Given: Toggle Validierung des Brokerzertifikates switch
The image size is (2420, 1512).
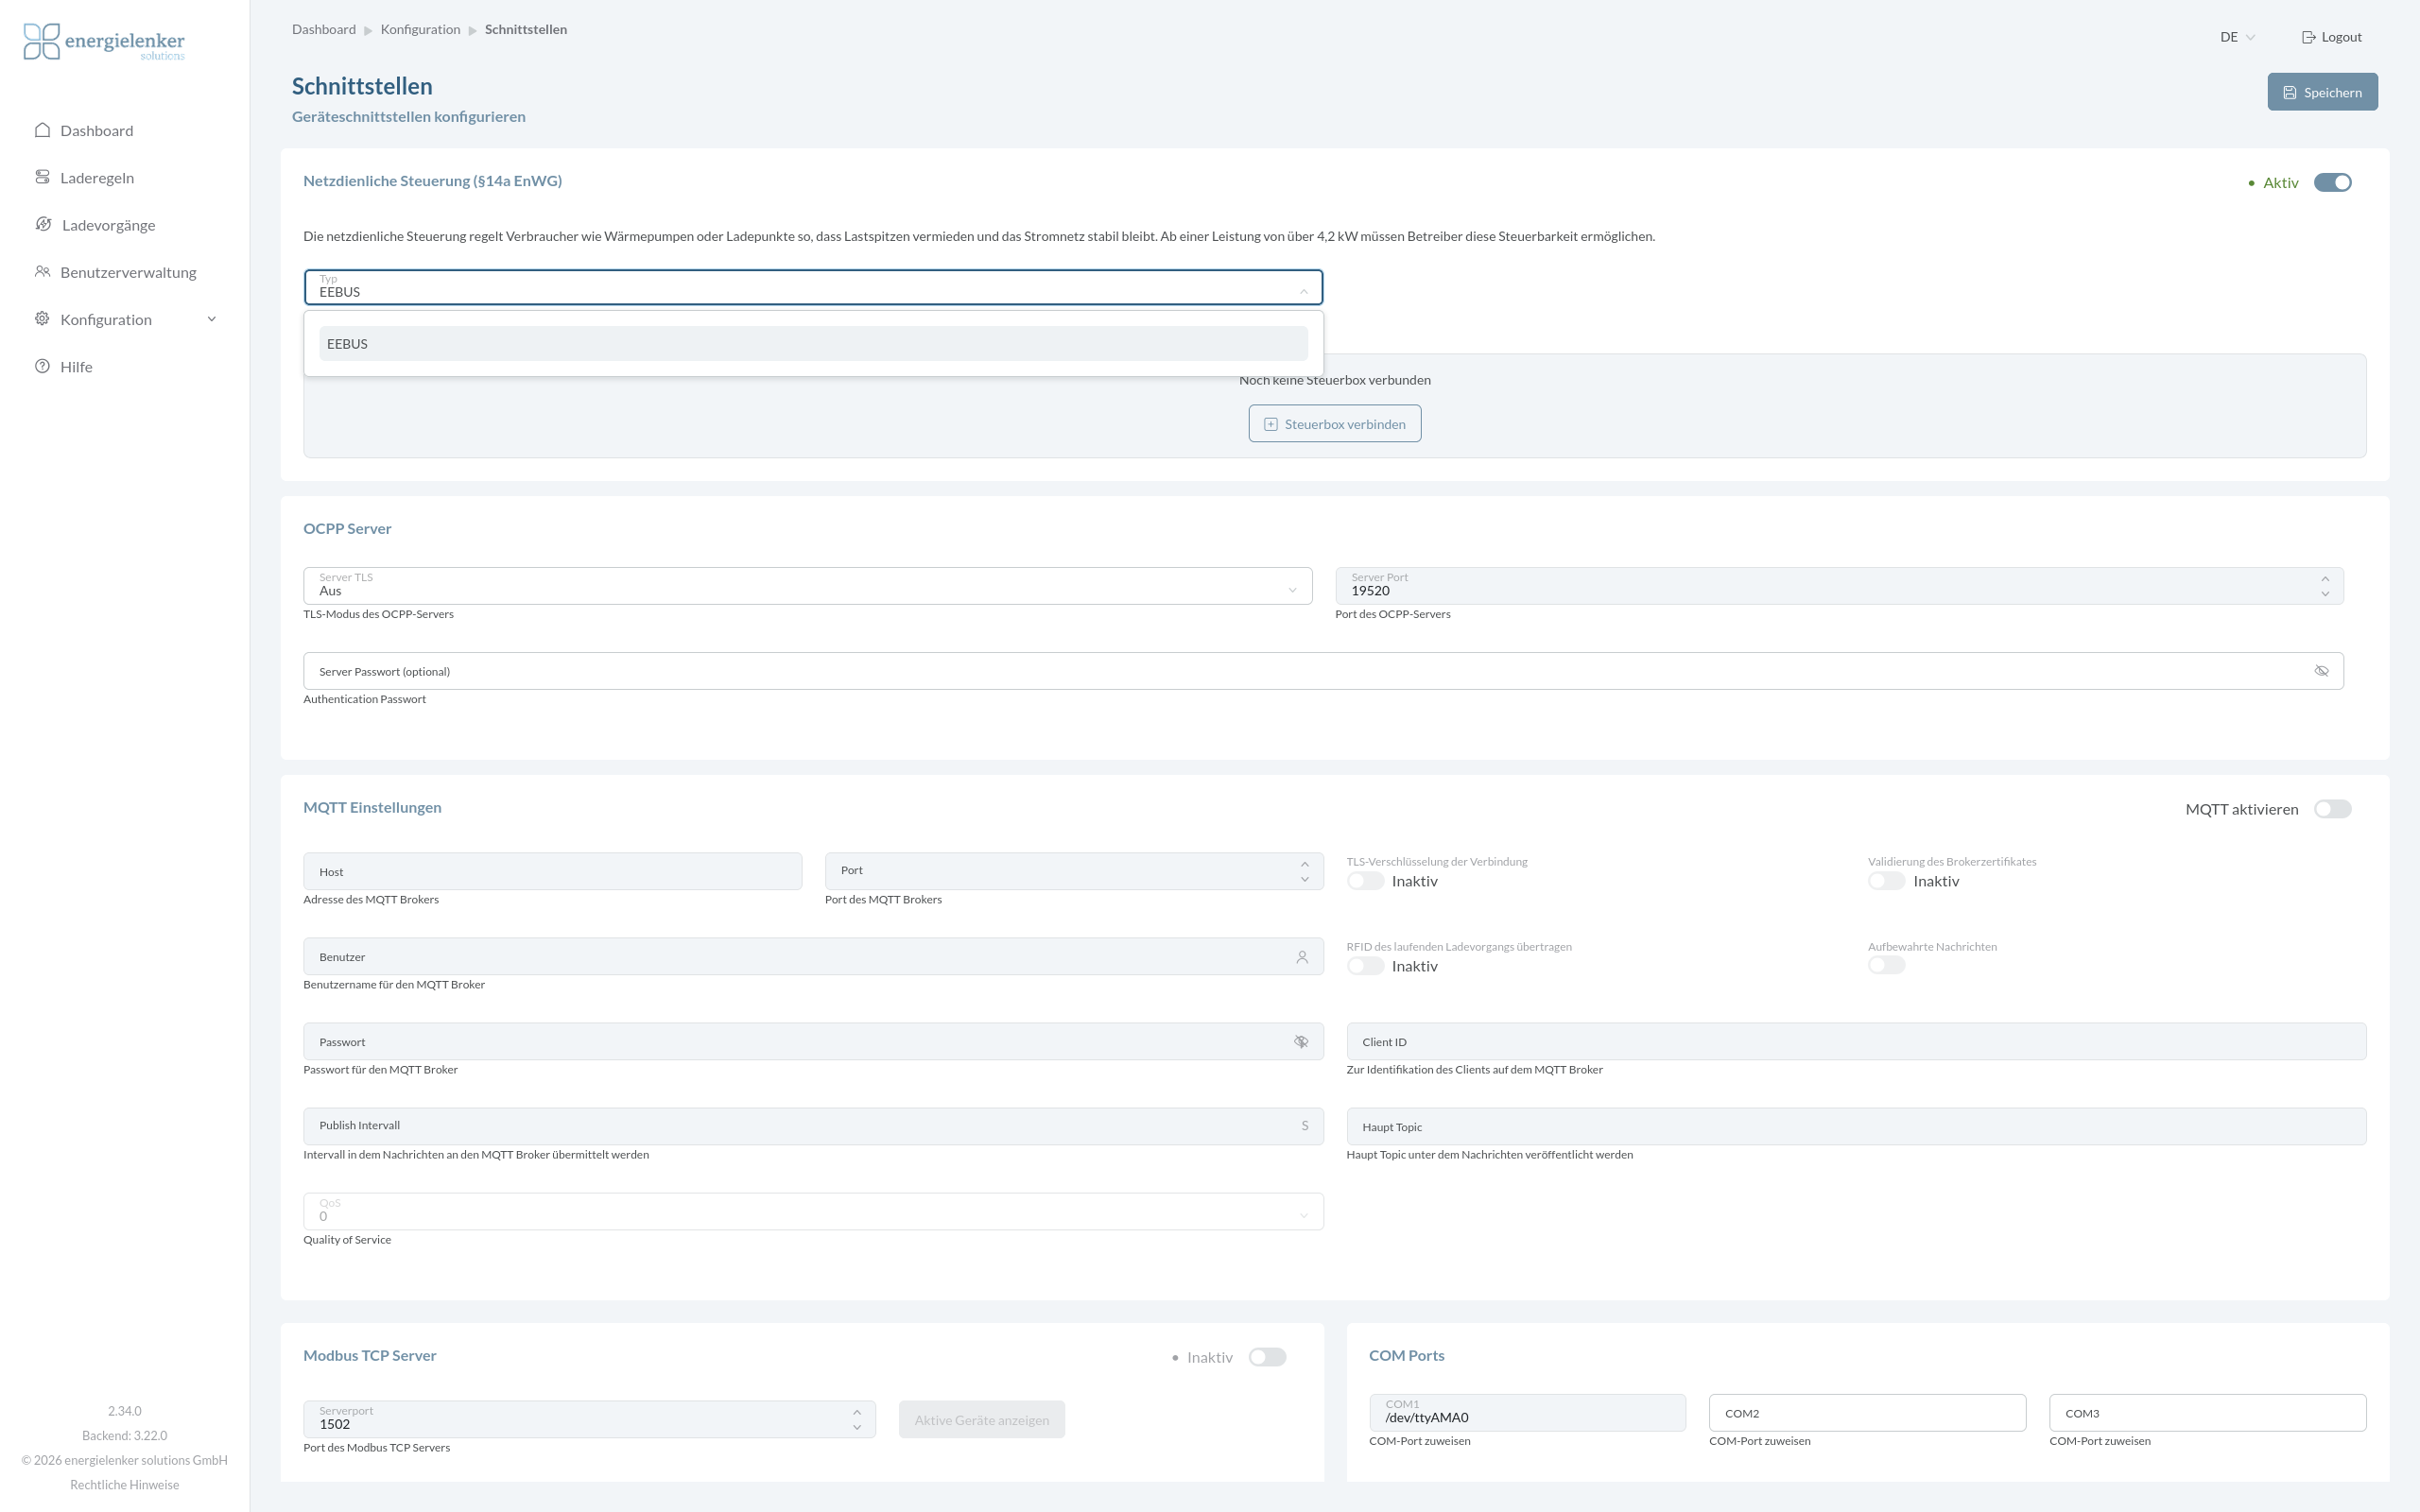Looking at the screenshot, I should tap(1887, 881).
